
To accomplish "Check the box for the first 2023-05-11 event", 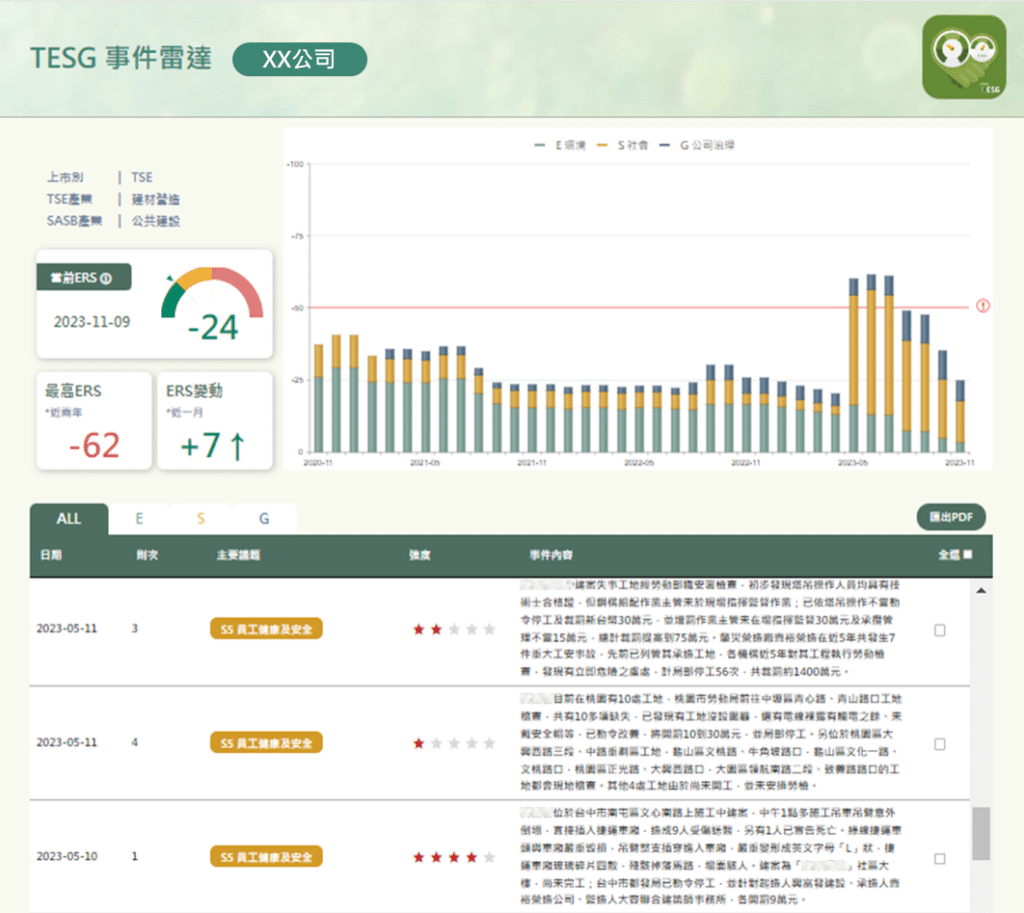I will (939, 630).
